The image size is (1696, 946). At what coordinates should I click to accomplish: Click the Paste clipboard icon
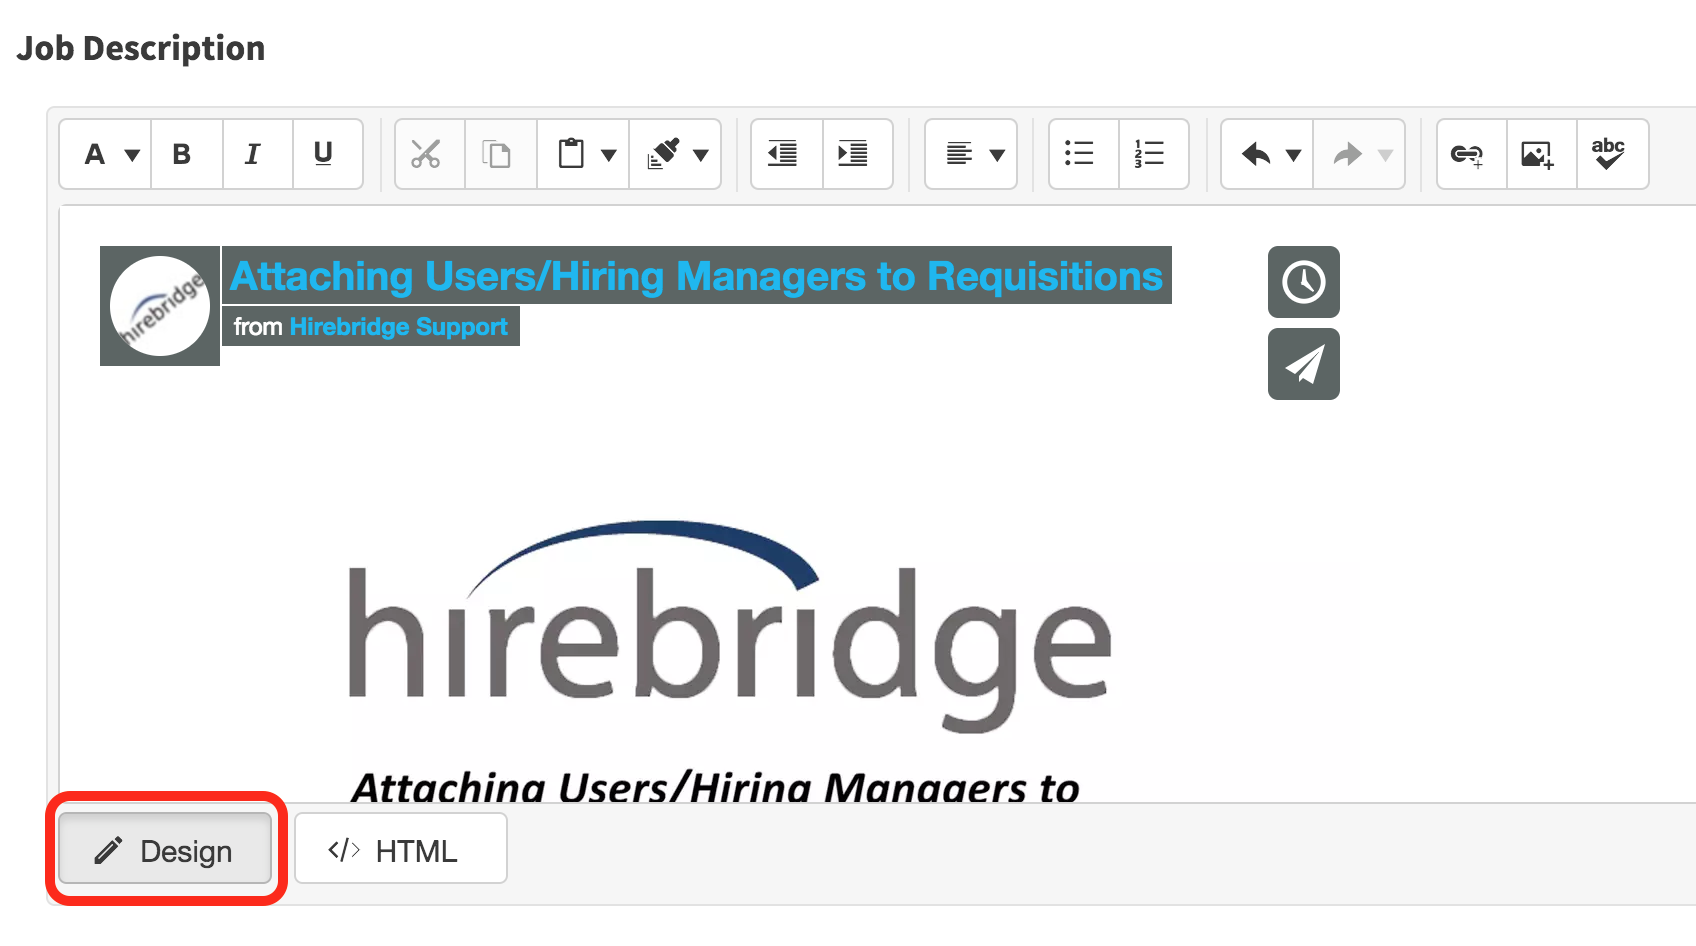click(x=571, y=154)
